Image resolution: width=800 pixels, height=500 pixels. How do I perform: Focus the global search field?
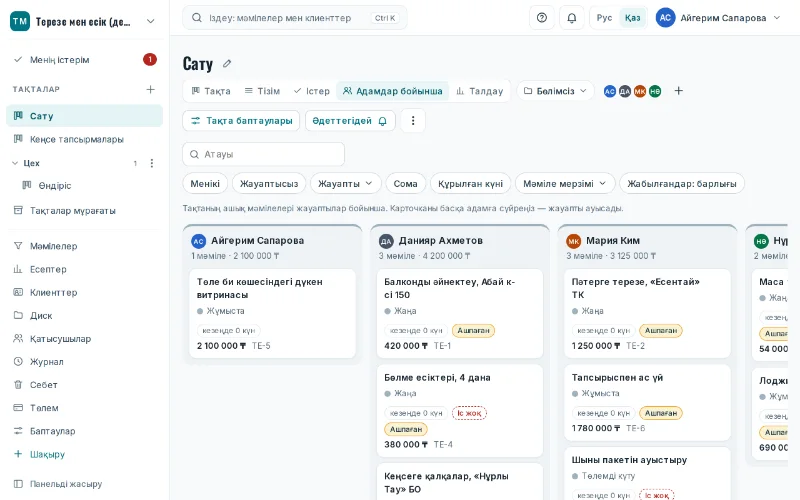[x=294, y=18]
